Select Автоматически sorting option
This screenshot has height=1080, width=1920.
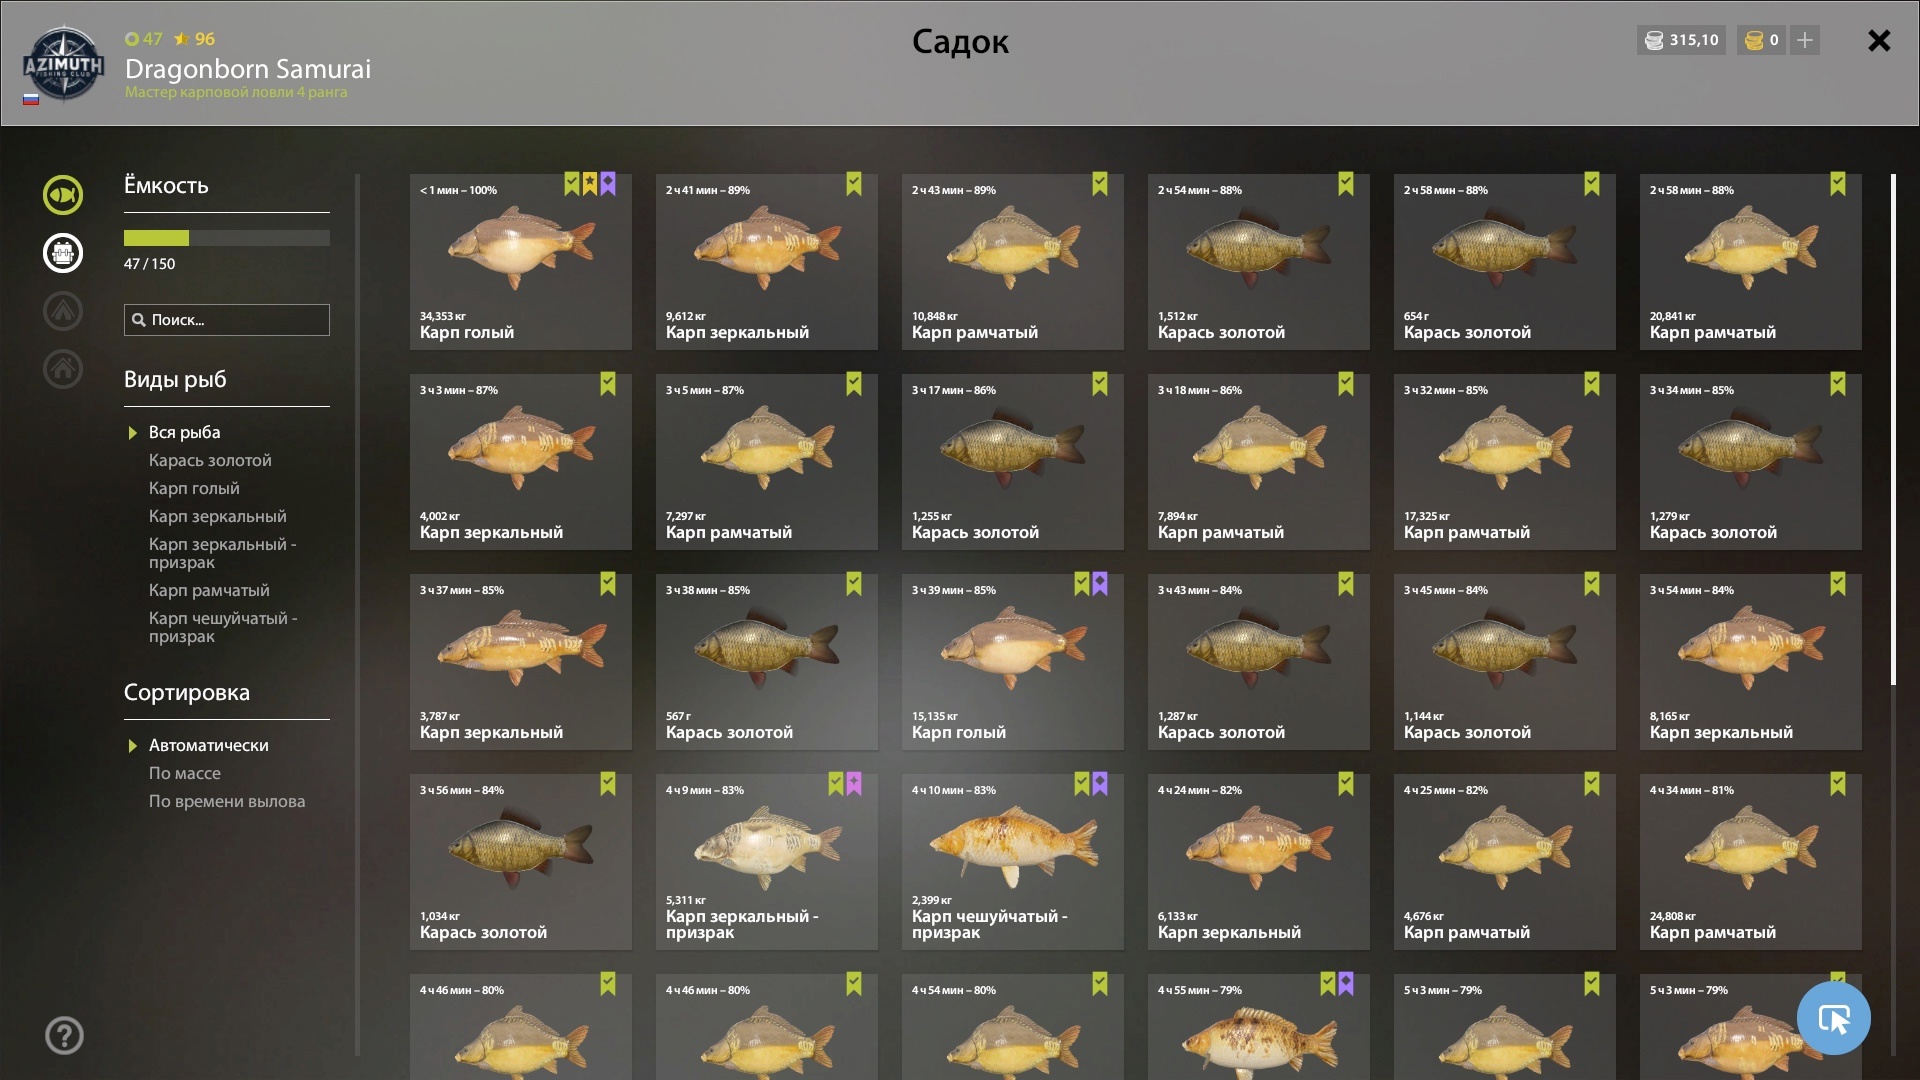[x=209, y=745]
